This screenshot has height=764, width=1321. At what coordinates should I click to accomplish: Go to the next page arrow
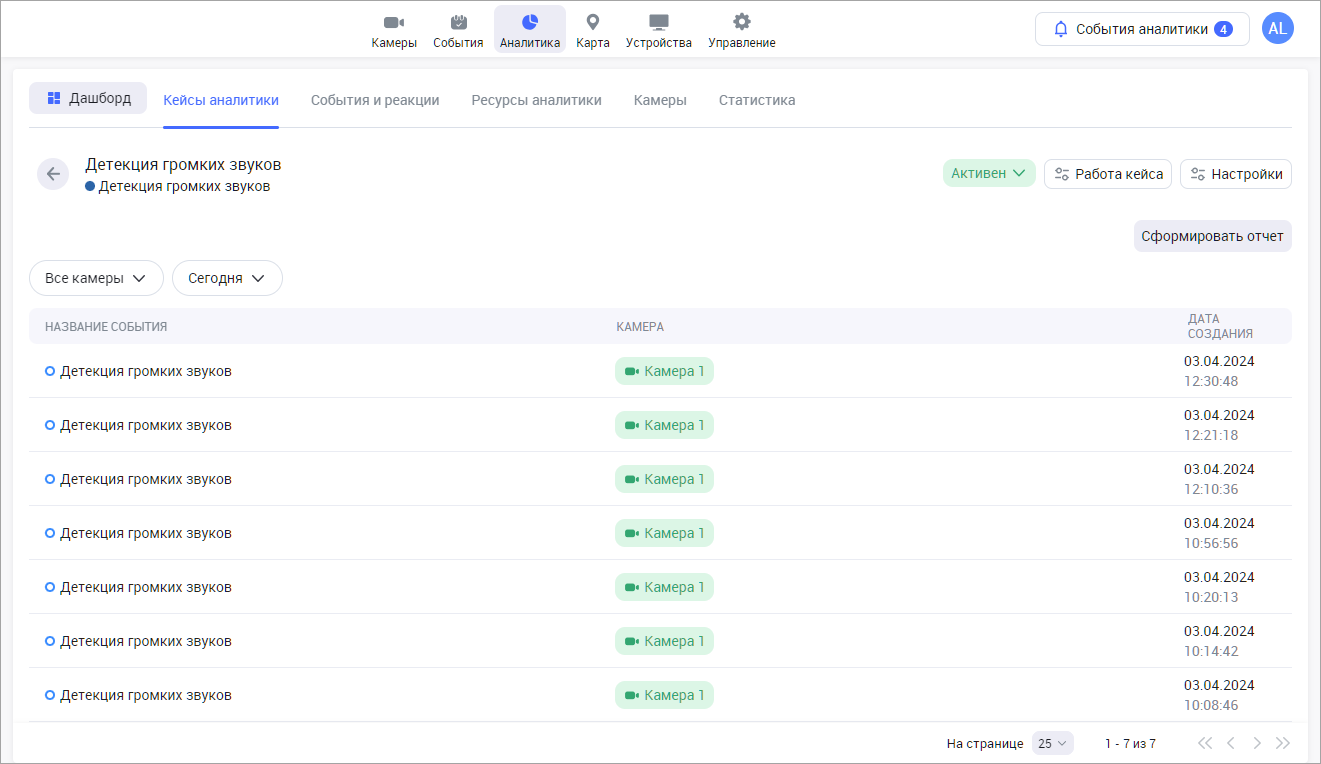click(1257, 743)
